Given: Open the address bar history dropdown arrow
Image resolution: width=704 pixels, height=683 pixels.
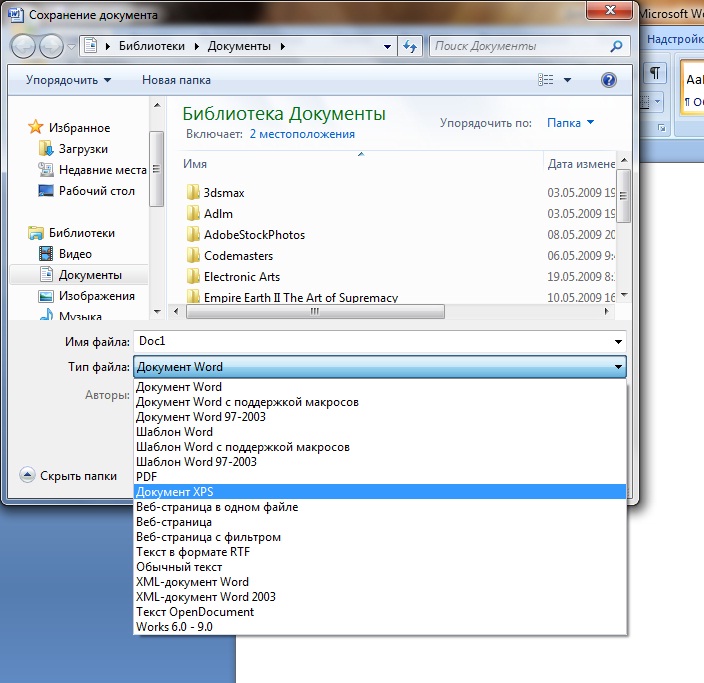Looking at the screenshot, I should pos(387,46).
